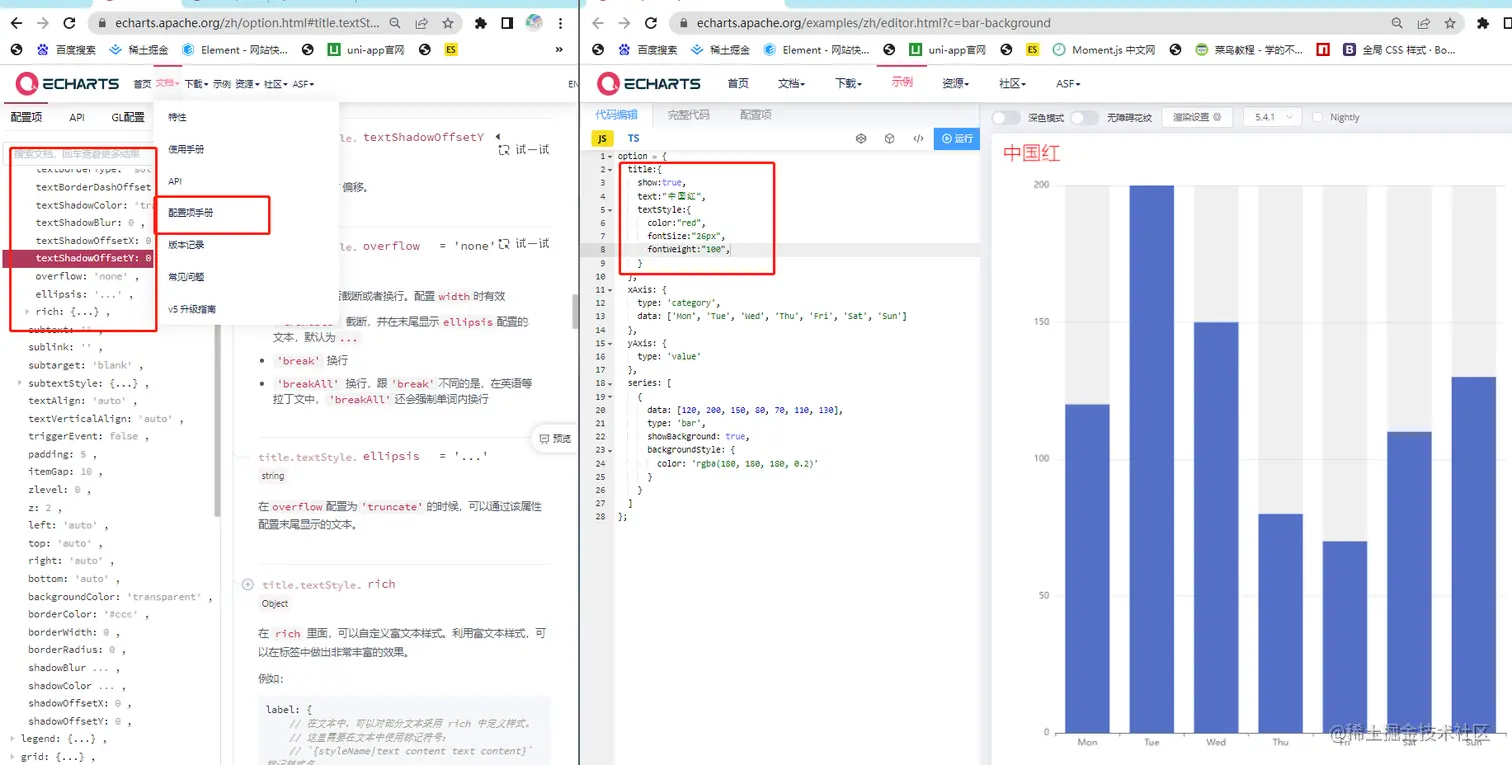The width and height of the screenshot is (1512, 765).
Task: Open the 百度搜索 bookmark in left window
Action: (x=66, y=49)
